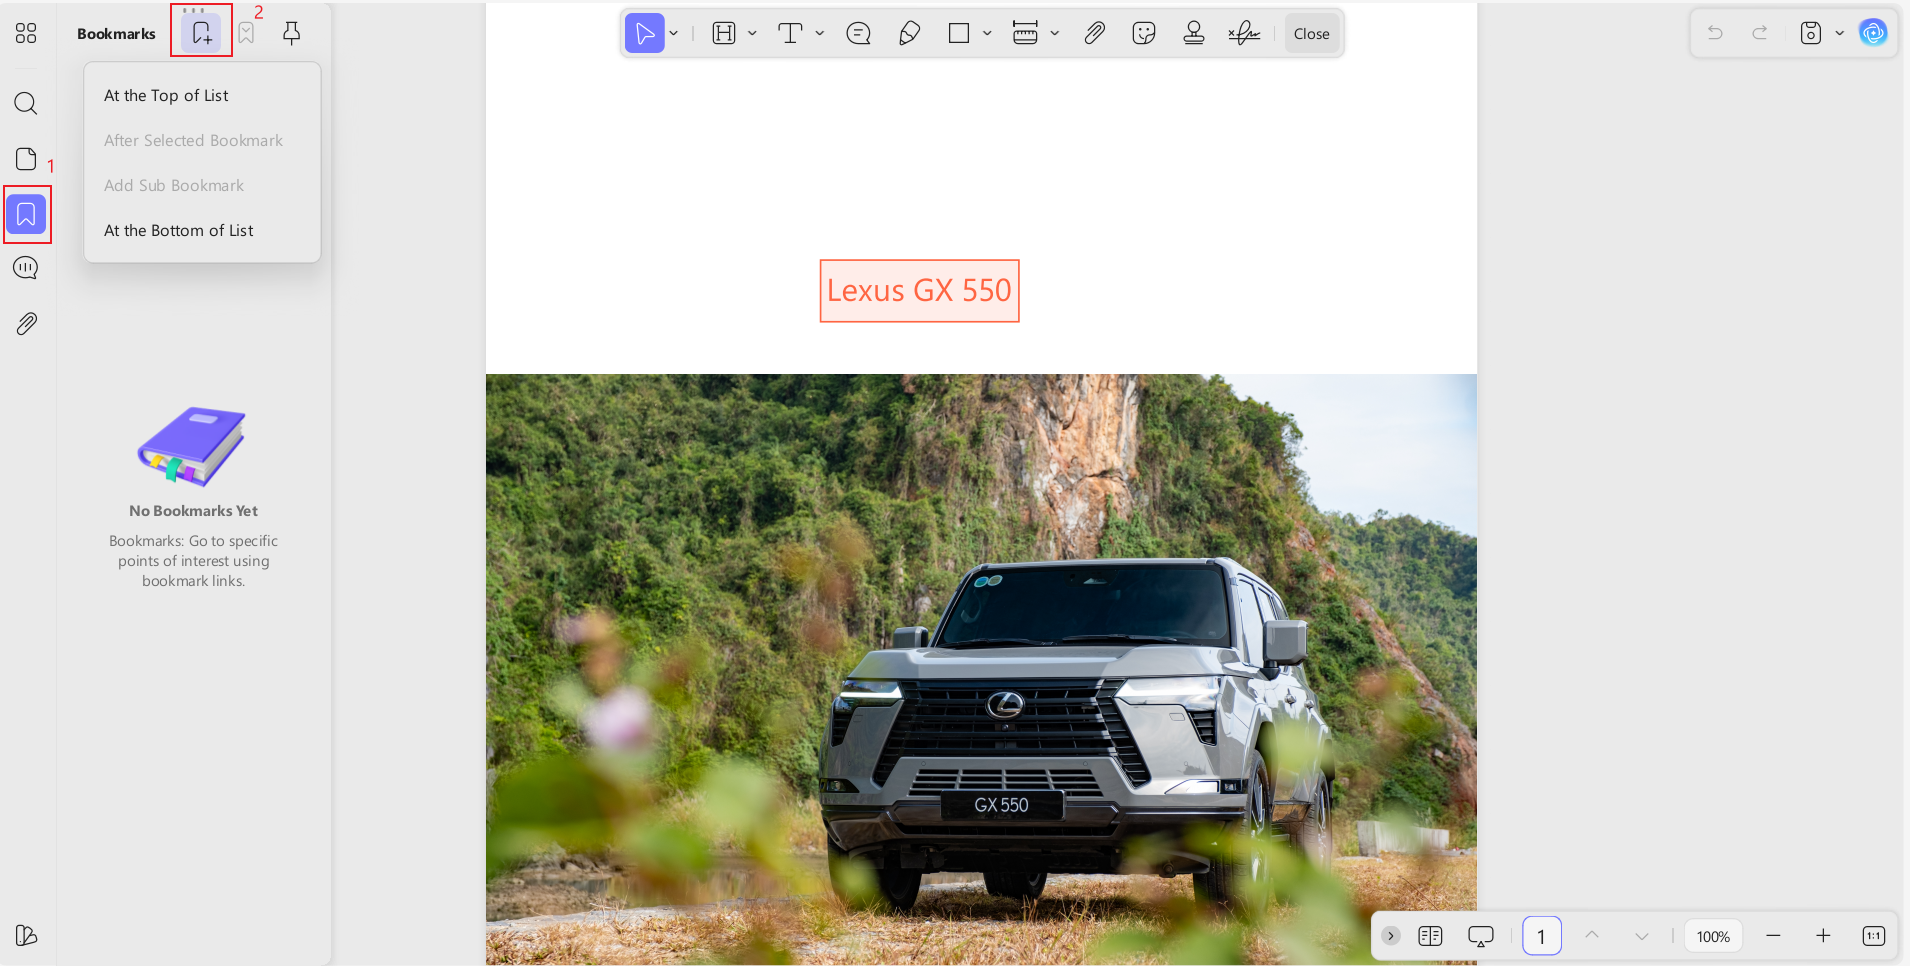Open the attachment annotation tool
1910x966 pixels.
pos(1093,33)
